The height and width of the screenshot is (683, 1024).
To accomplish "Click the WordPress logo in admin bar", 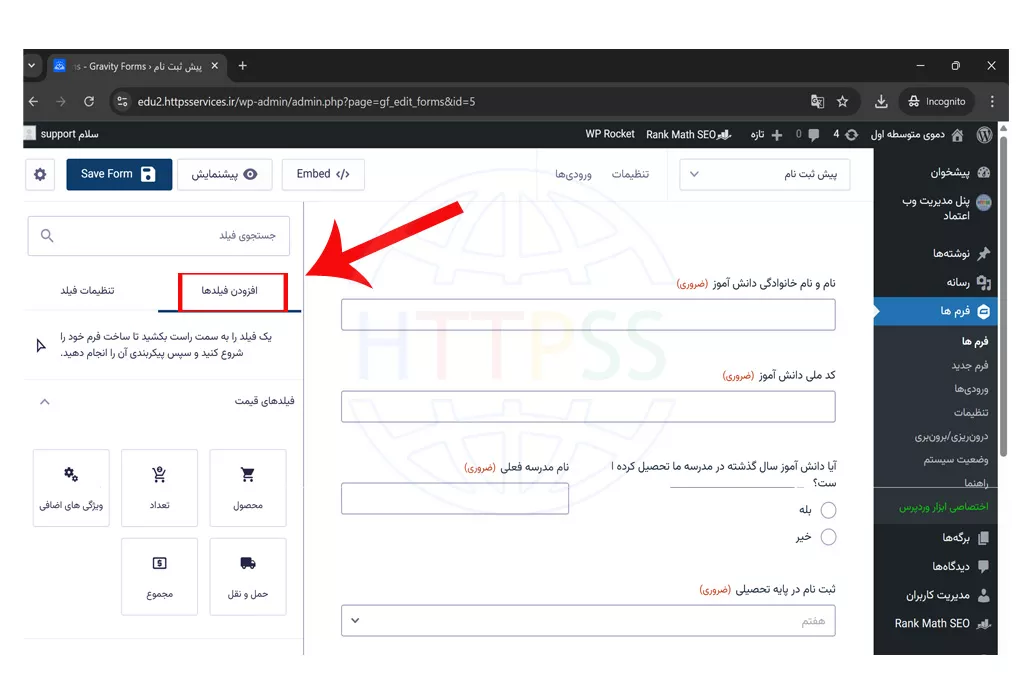I will pos(984,134).
